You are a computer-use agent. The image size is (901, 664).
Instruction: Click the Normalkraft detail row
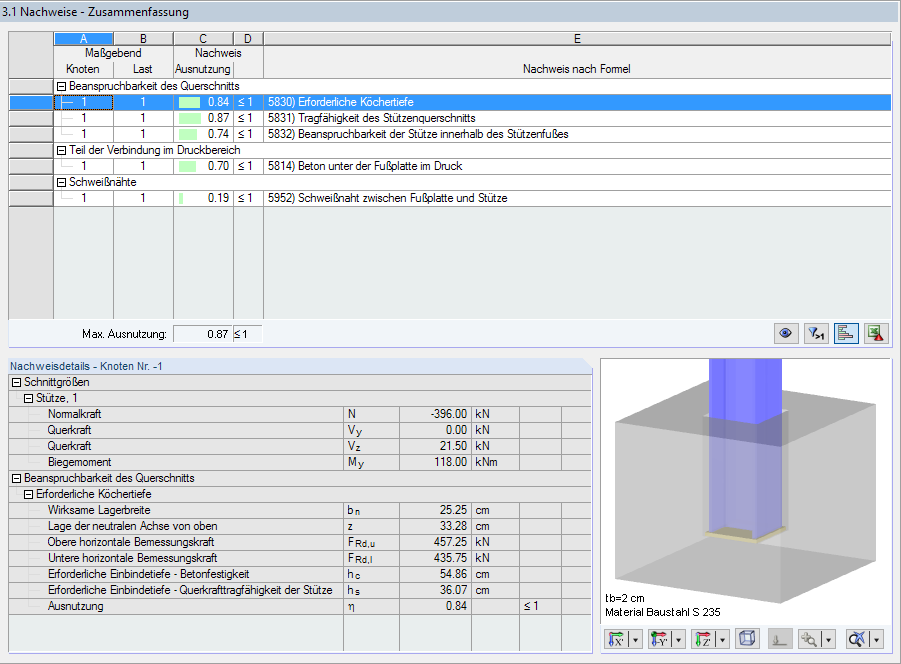click(x=300, y=414)
